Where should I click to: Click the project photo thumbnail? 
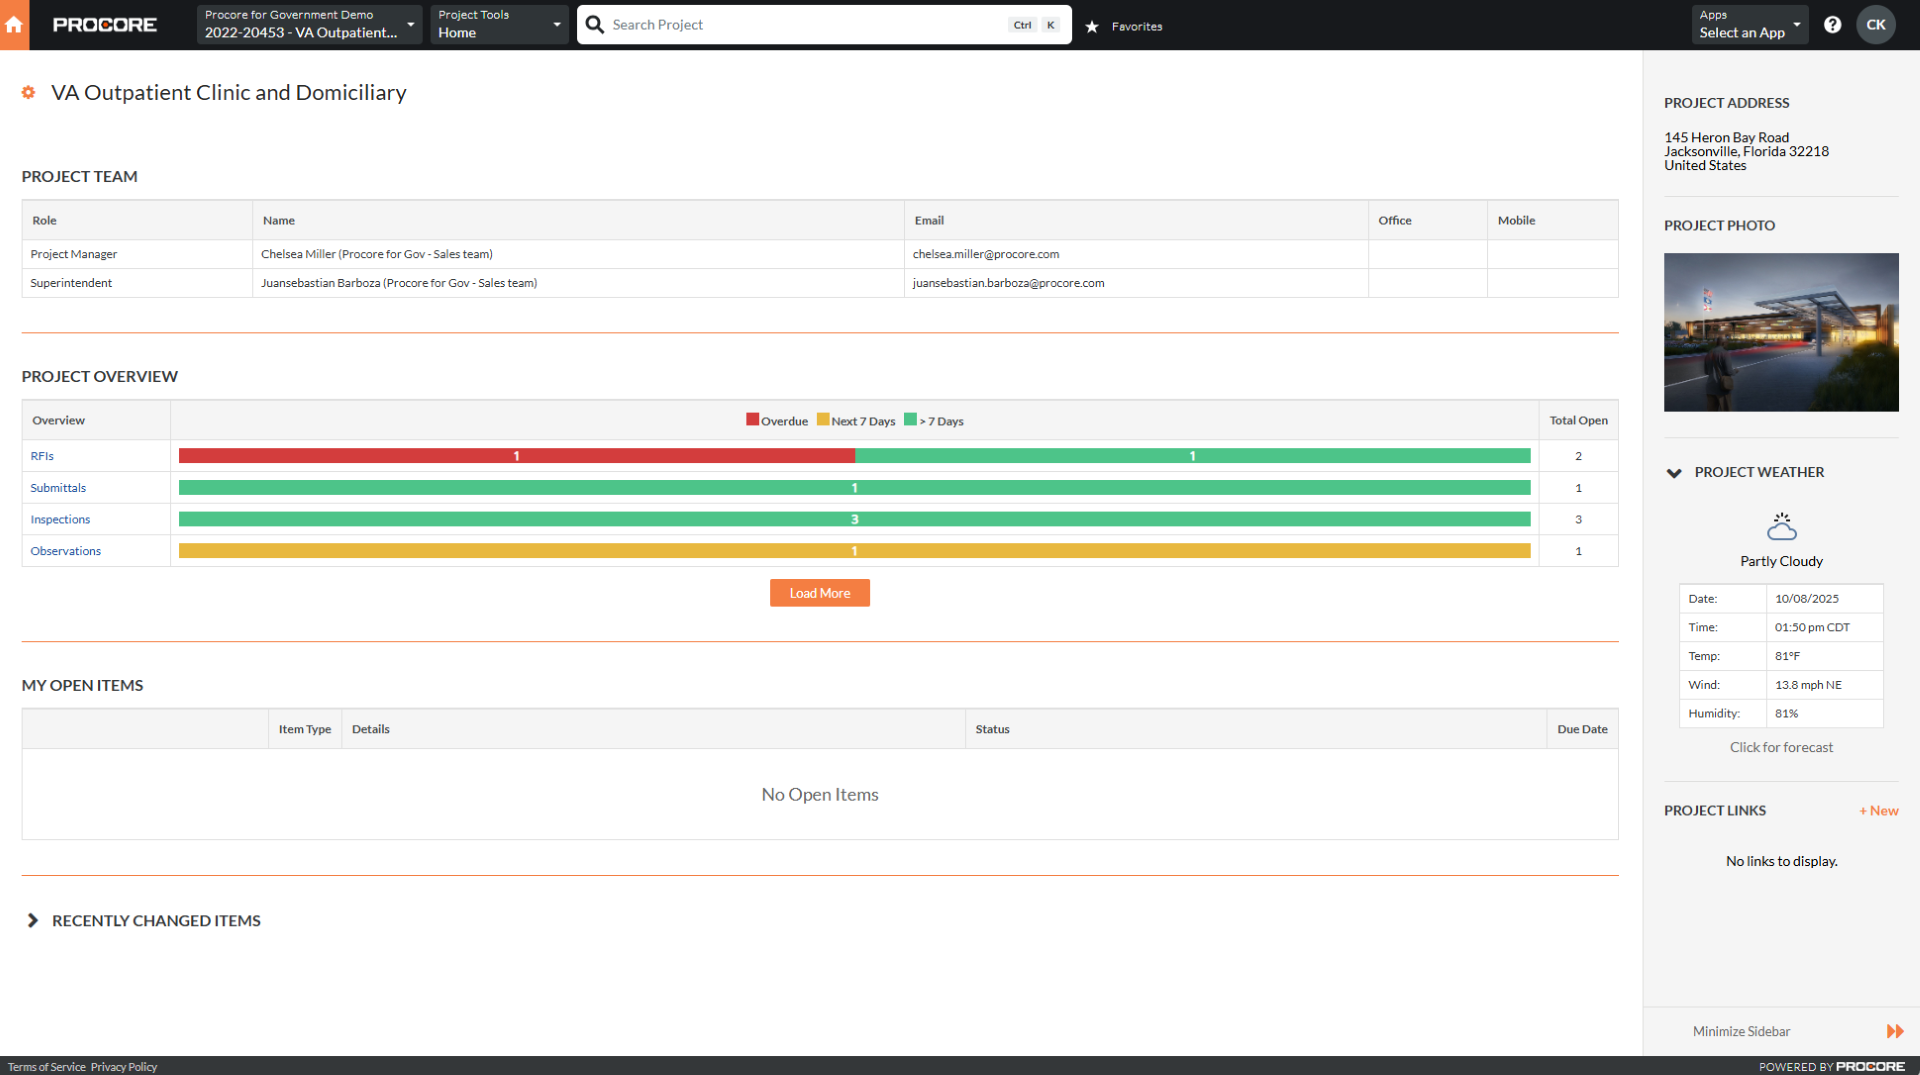[1781, 331]
